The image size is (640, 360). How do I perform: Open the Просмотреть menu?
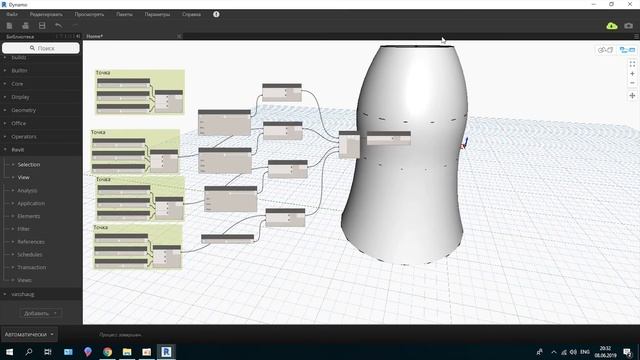[x=89, y=14]
